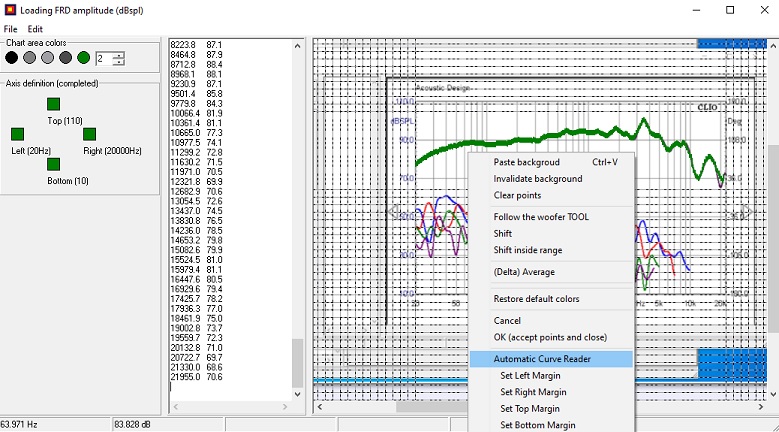Click the green Right (20000Hz) axis marker
This screenshot has height=432, width=779.
click(89, 134)
